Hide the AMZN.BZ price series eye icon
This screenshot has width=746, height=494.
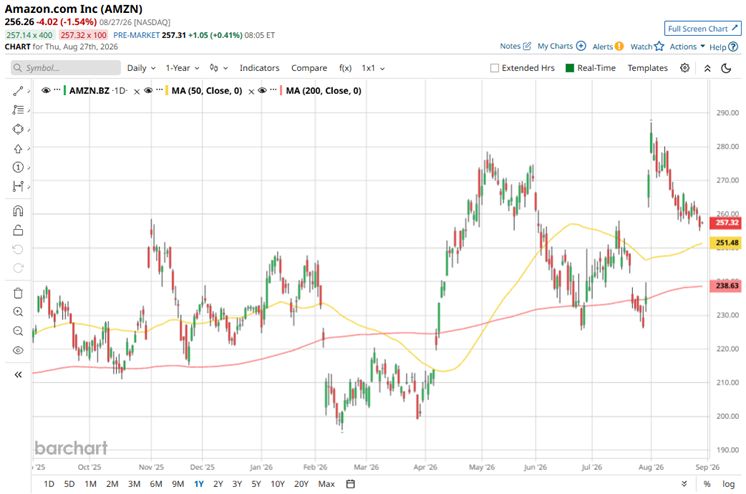coord(46,90)
